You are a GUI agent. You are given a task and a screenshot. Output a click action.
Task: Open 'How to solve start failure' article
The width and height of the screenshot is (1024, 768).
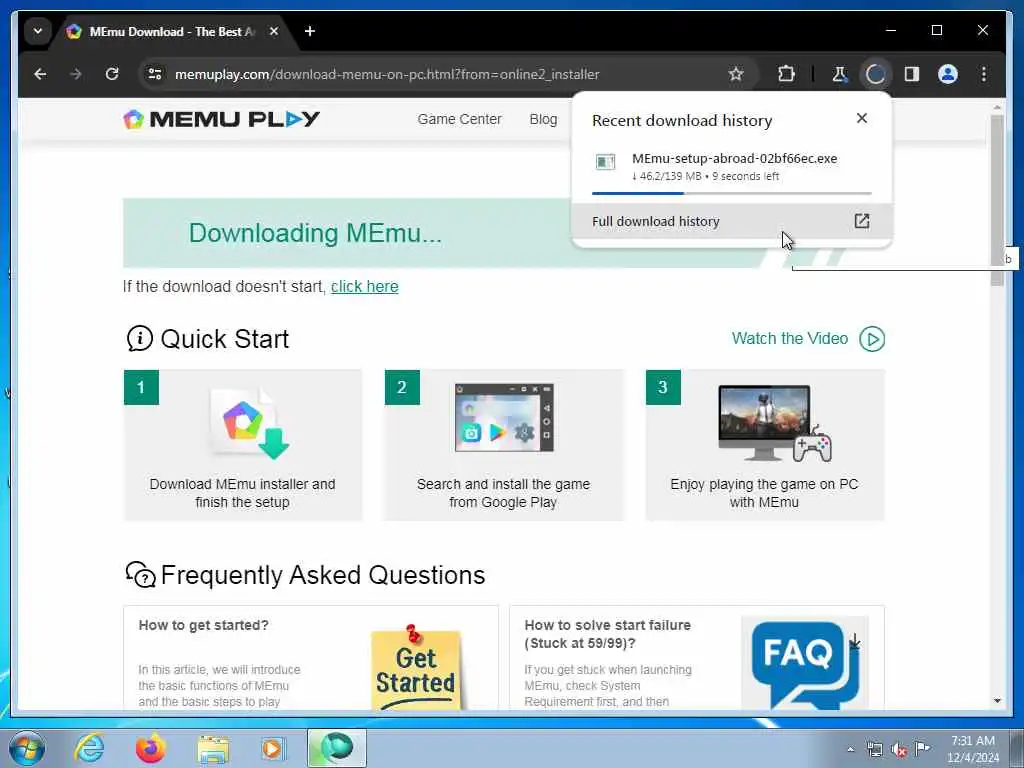(x=607, y=634)
